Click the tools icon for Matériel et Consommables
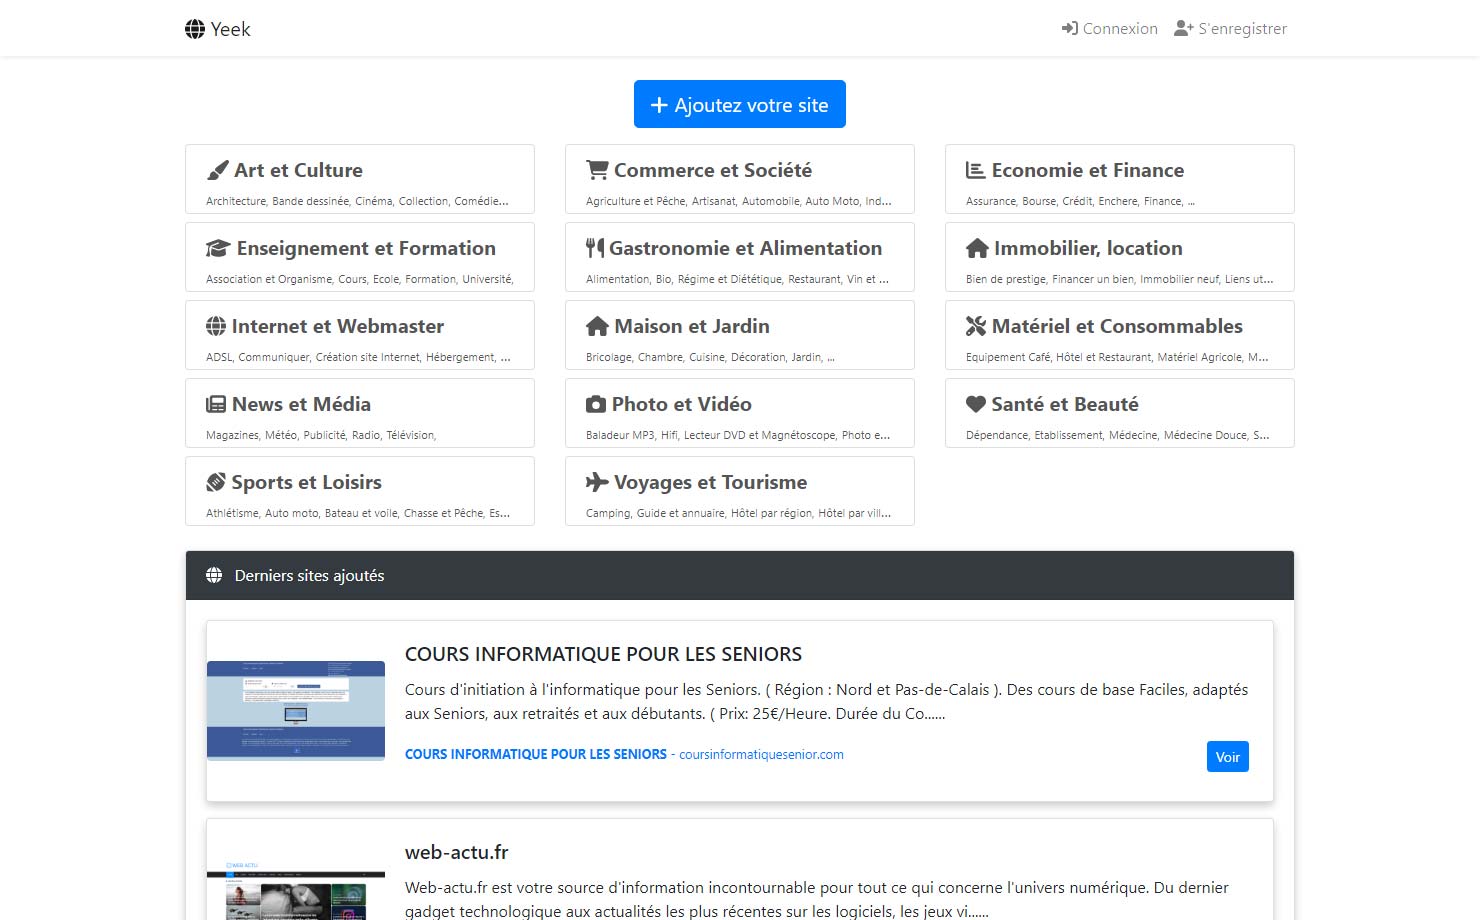 [976, 327]
